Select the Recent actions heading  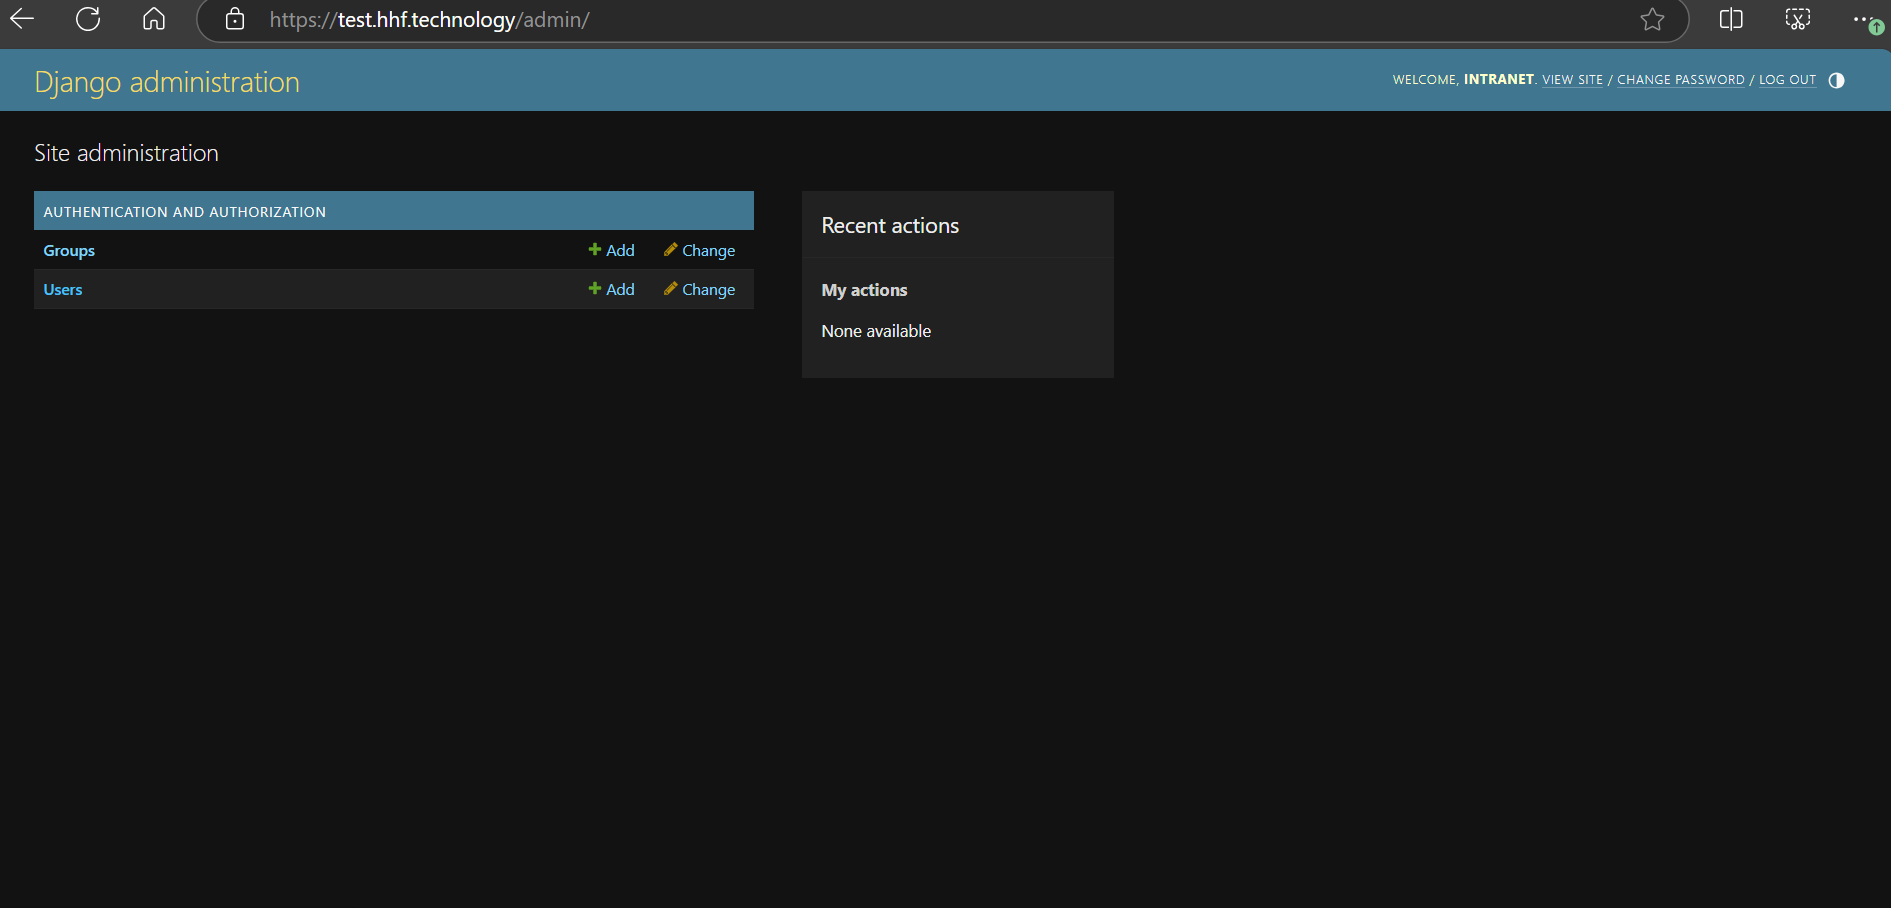(890, 226)
